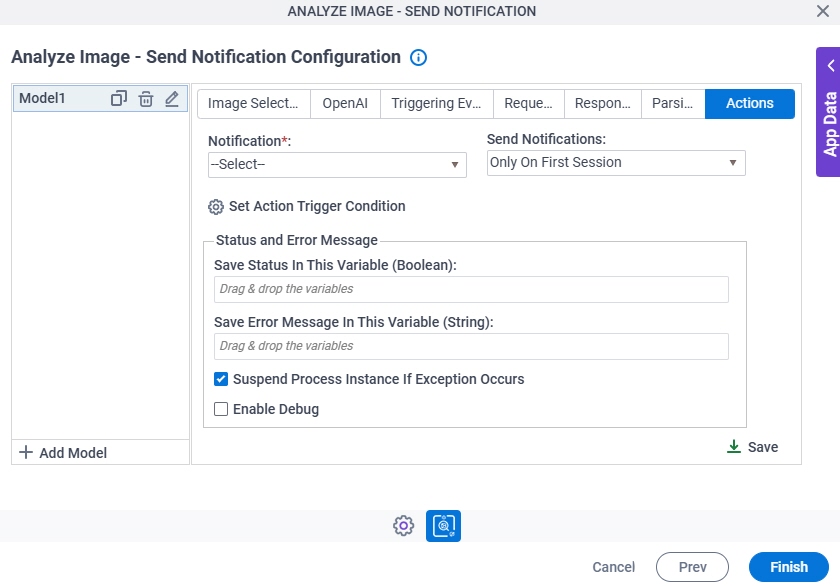
Task: Open the bottom settings gear icon
Action: click(x=403, y=525)
